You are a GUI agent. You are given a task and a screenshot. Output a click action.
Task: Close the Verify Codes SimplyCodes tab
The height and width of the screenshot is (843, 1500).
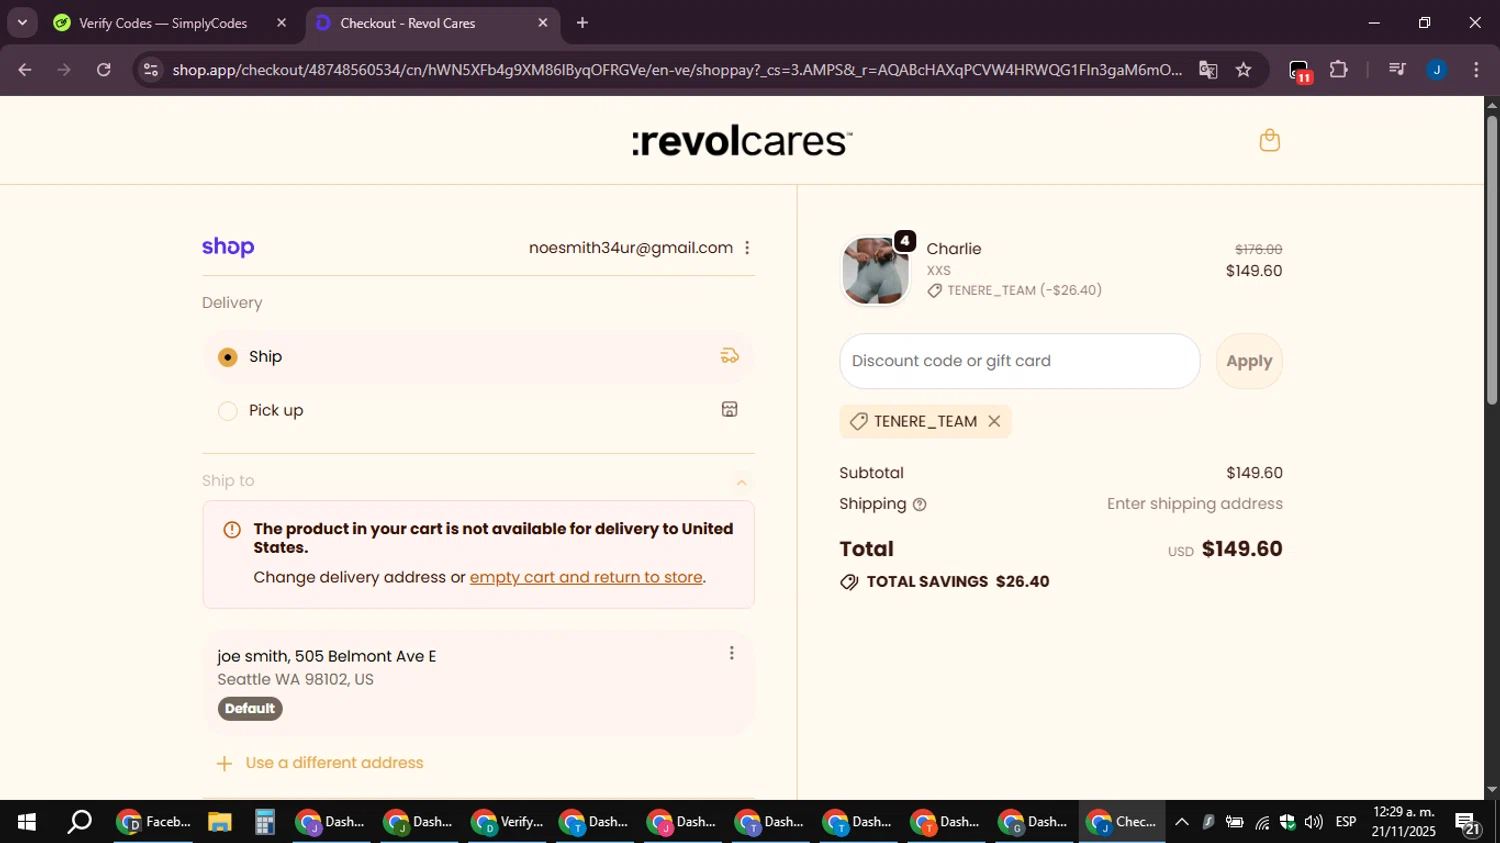tap(281, 23)
